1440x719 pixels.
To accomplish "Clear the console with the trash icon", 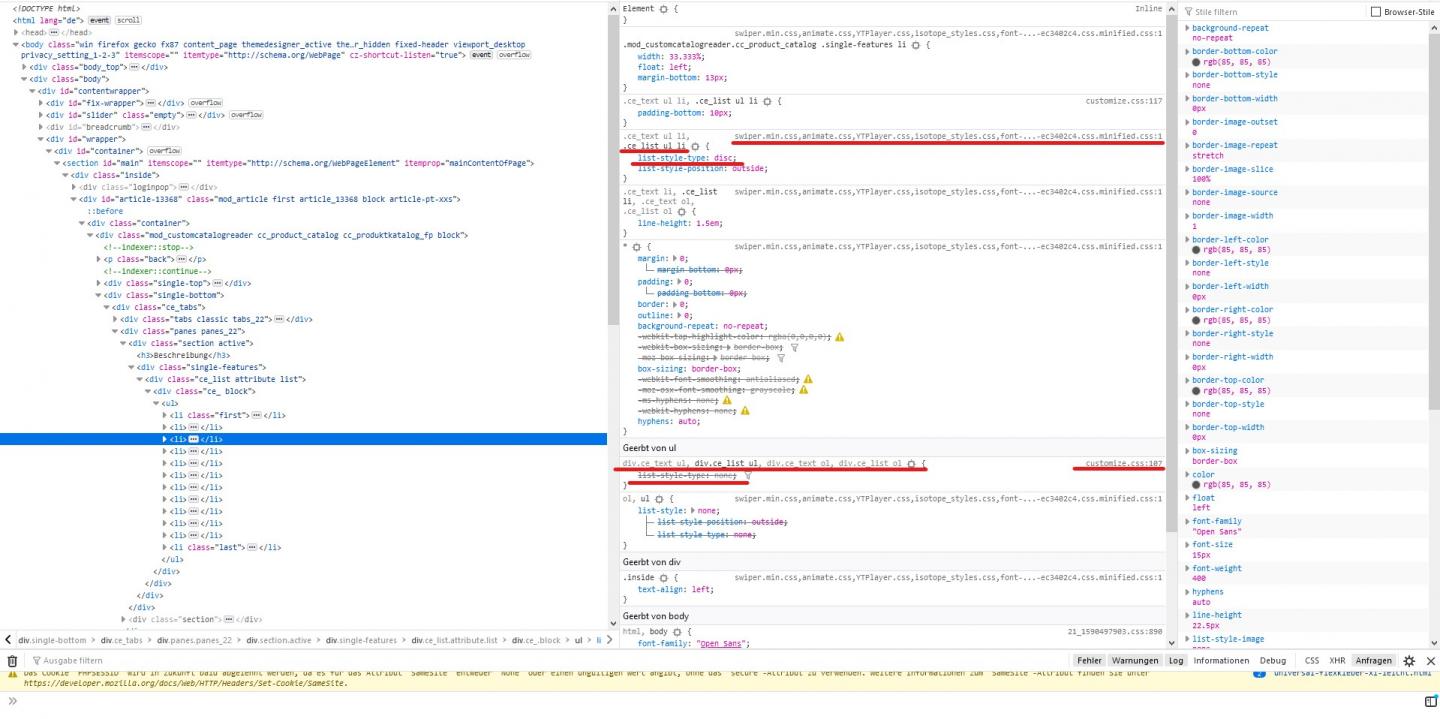I will (12, 661).
